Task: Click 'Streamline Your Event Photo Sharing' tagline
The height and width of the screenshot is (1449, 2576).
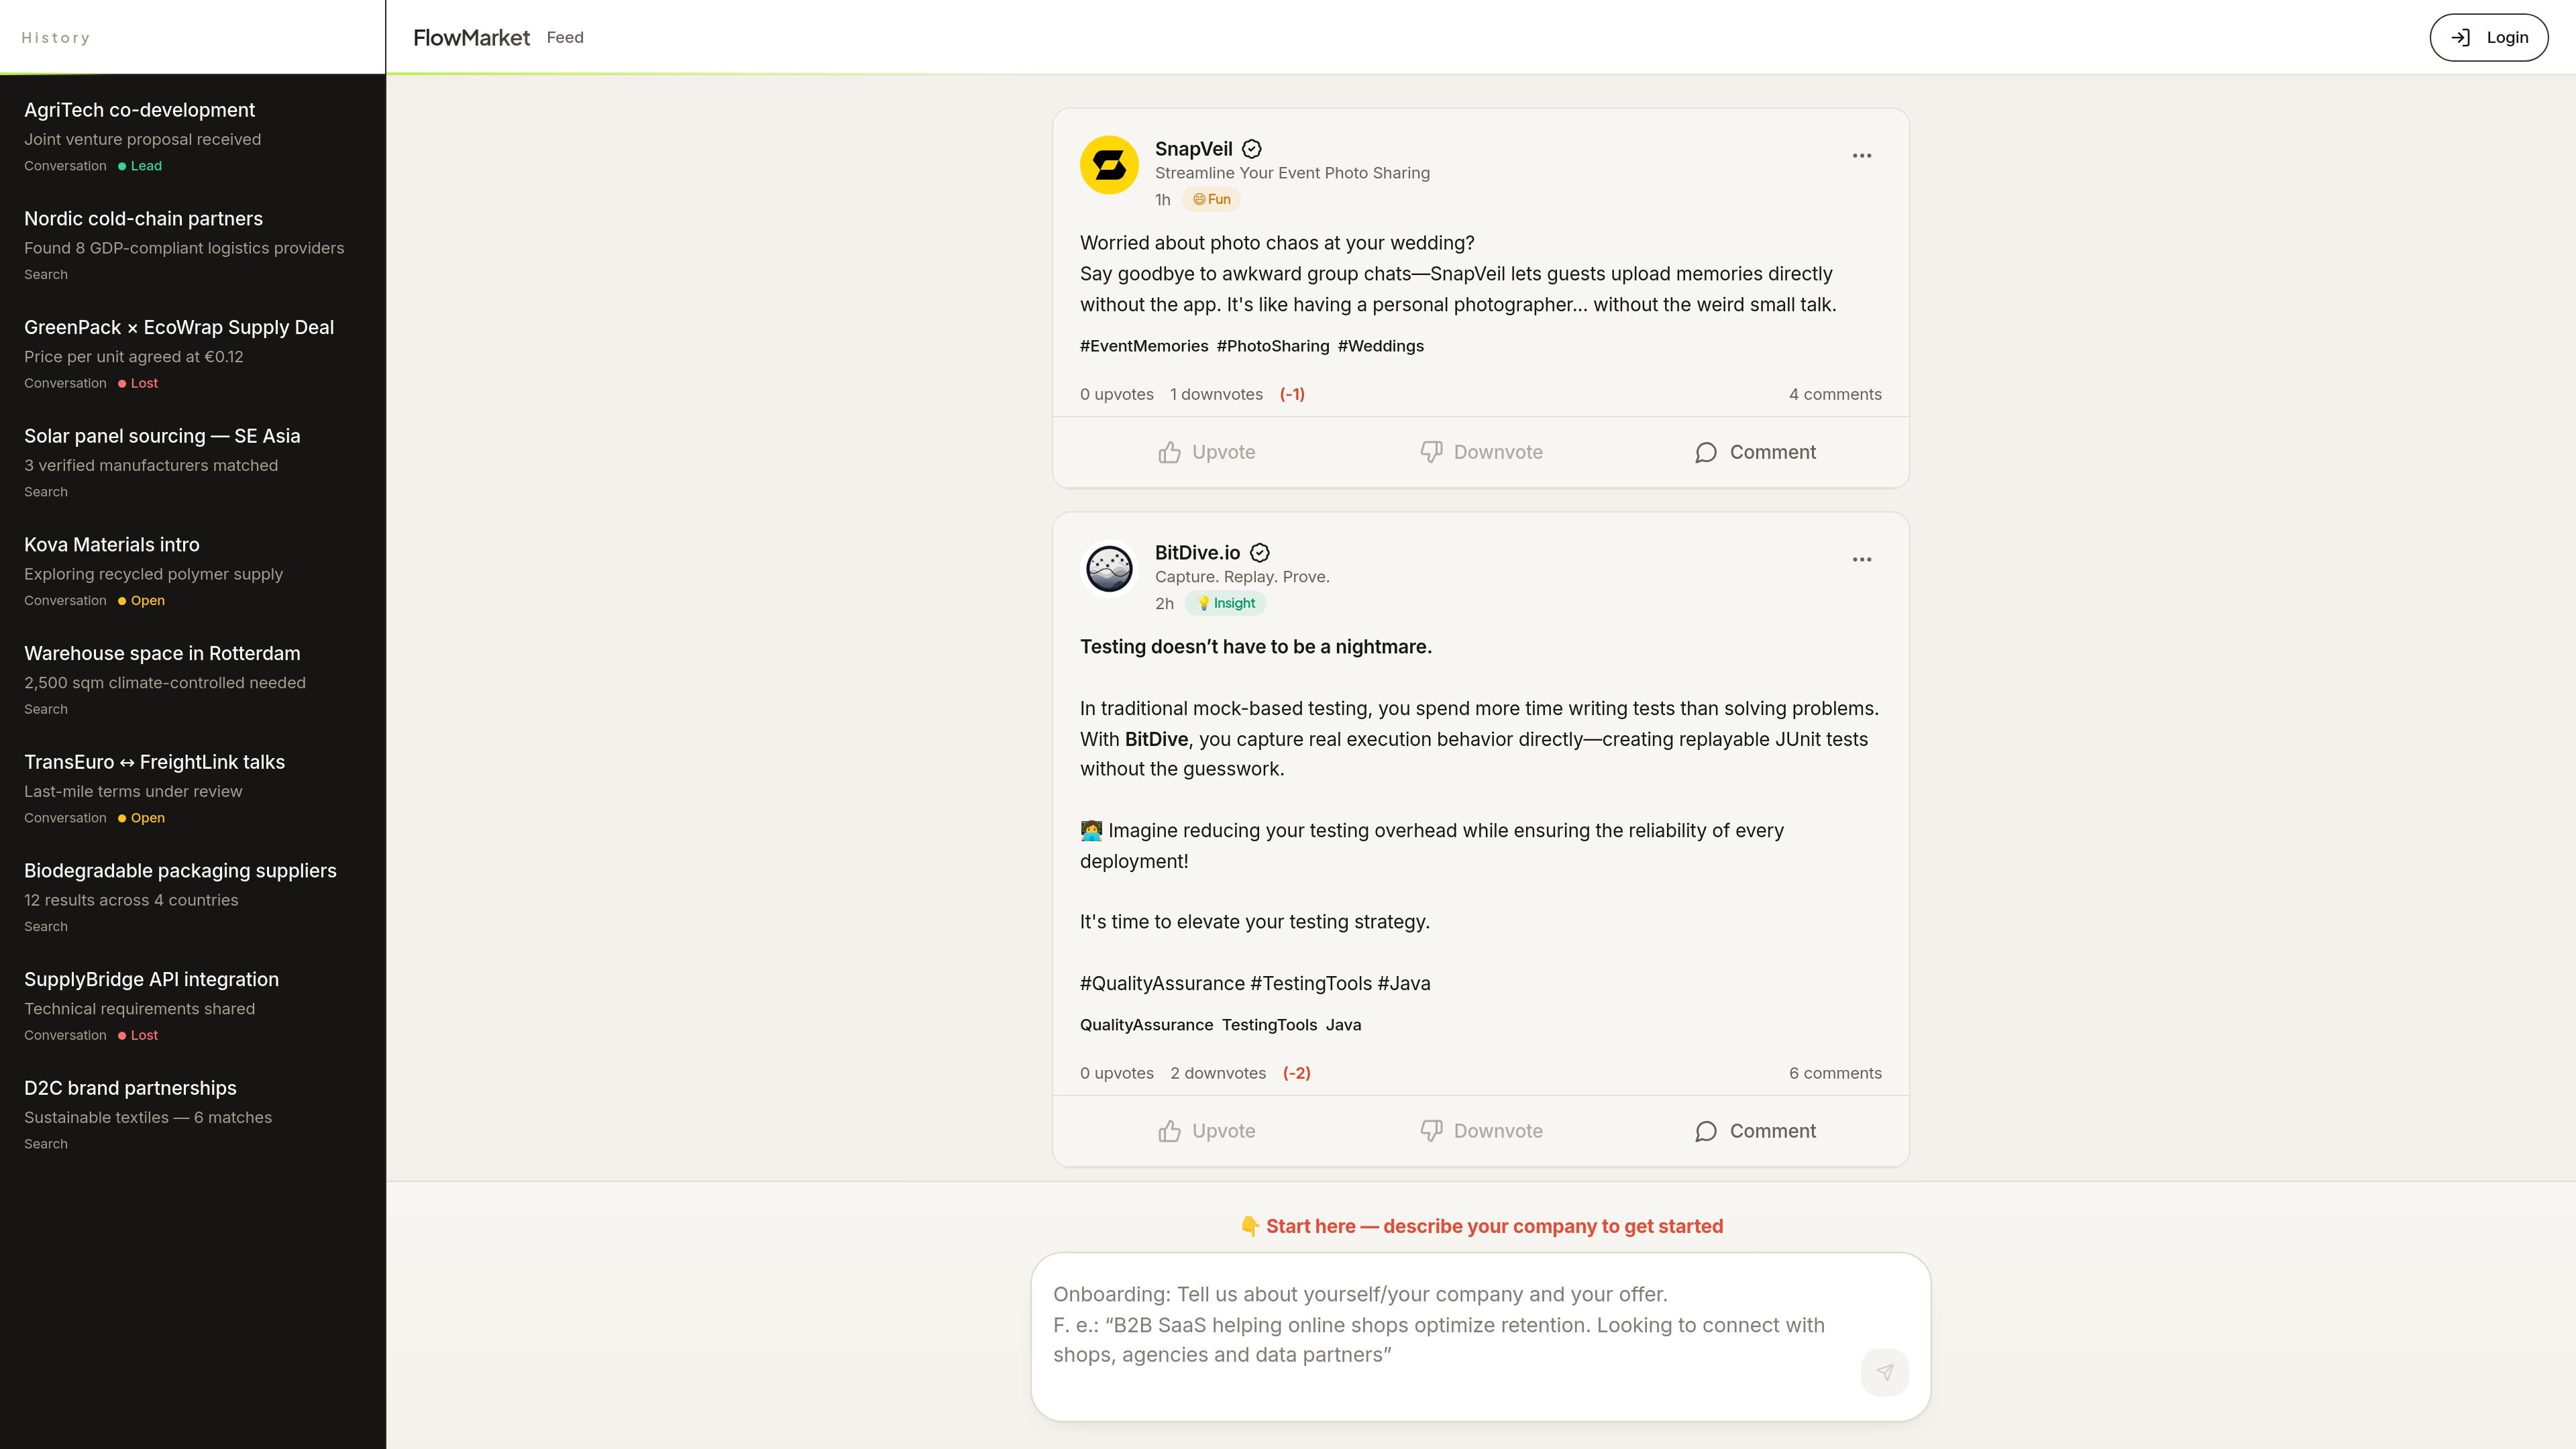Action: pyautogui.click(x=1292, y=173)
